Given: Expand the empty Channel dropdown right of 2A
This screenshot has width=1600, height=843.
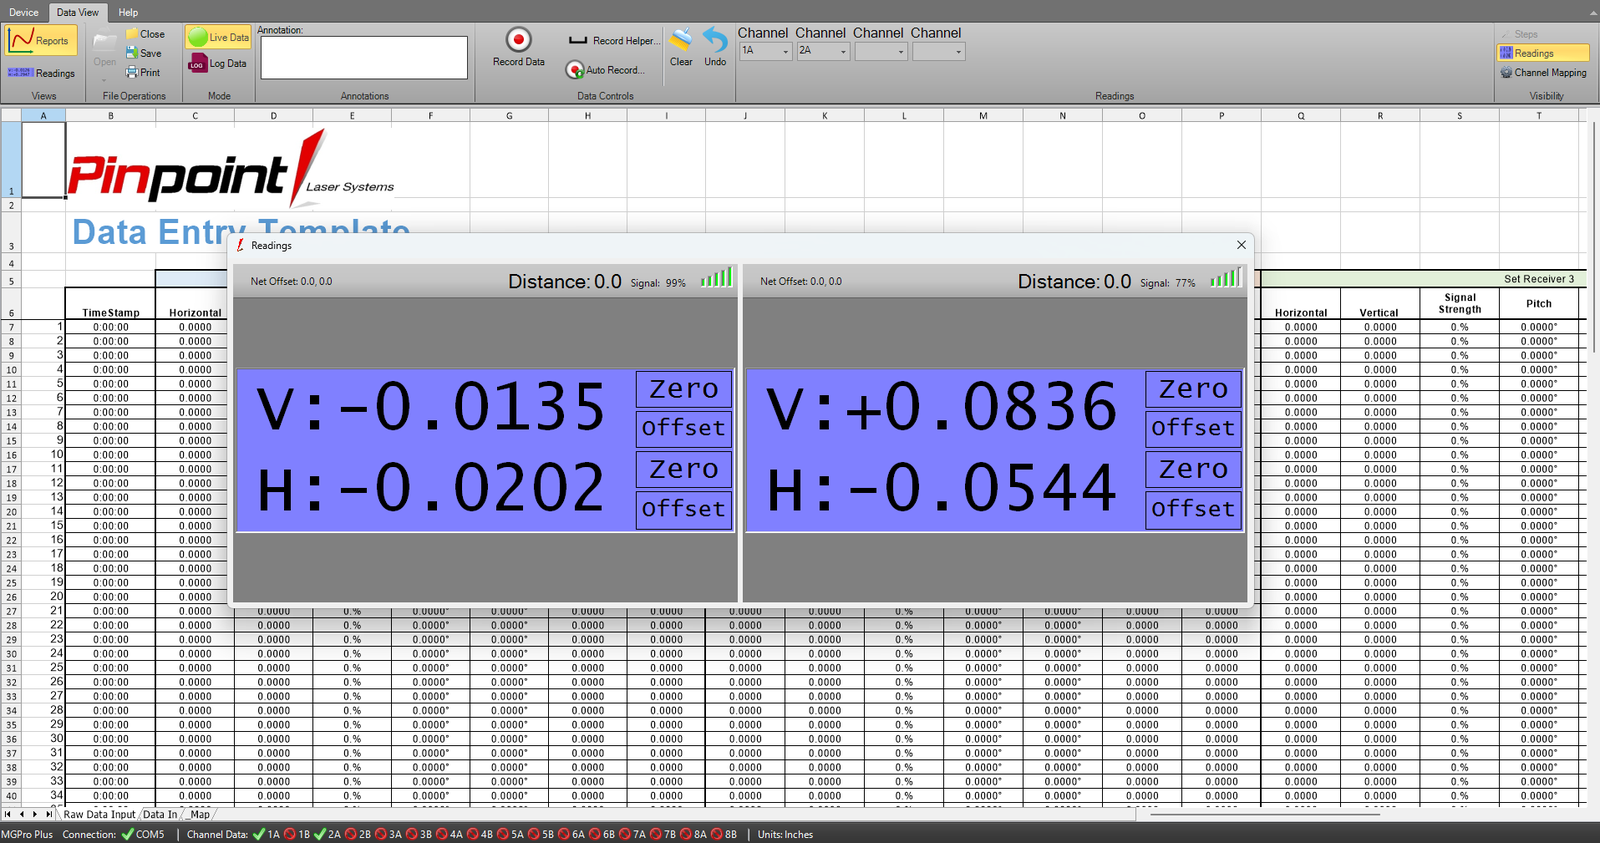Looking at the screenshot, I should [x=881, y=51].
